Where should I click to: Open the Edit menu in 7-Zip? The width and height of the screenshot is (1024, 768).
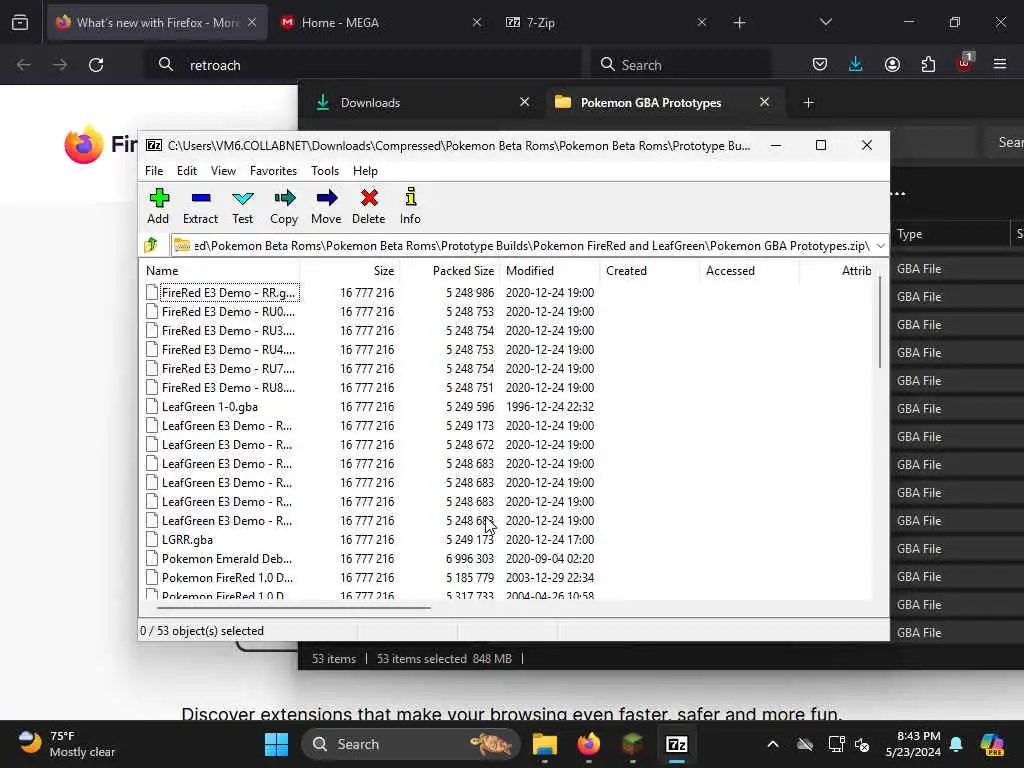pos(187,170)
